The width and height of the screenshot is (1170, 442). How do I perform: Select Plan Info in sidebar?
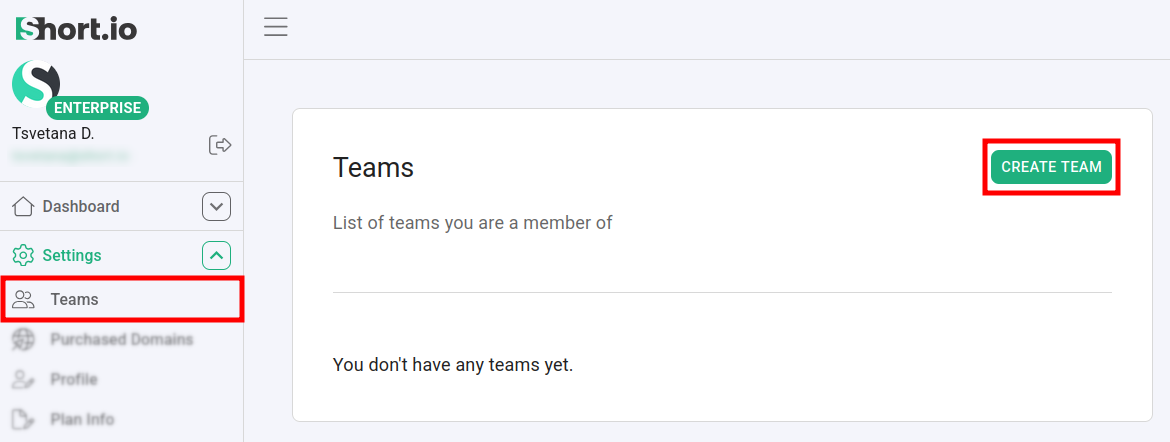(82, 420)
